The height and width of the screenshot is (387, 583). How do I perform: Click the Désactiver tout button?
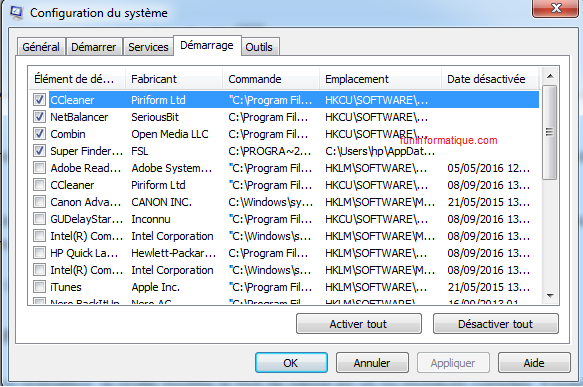pyautogui.click(x=496, y=324)
